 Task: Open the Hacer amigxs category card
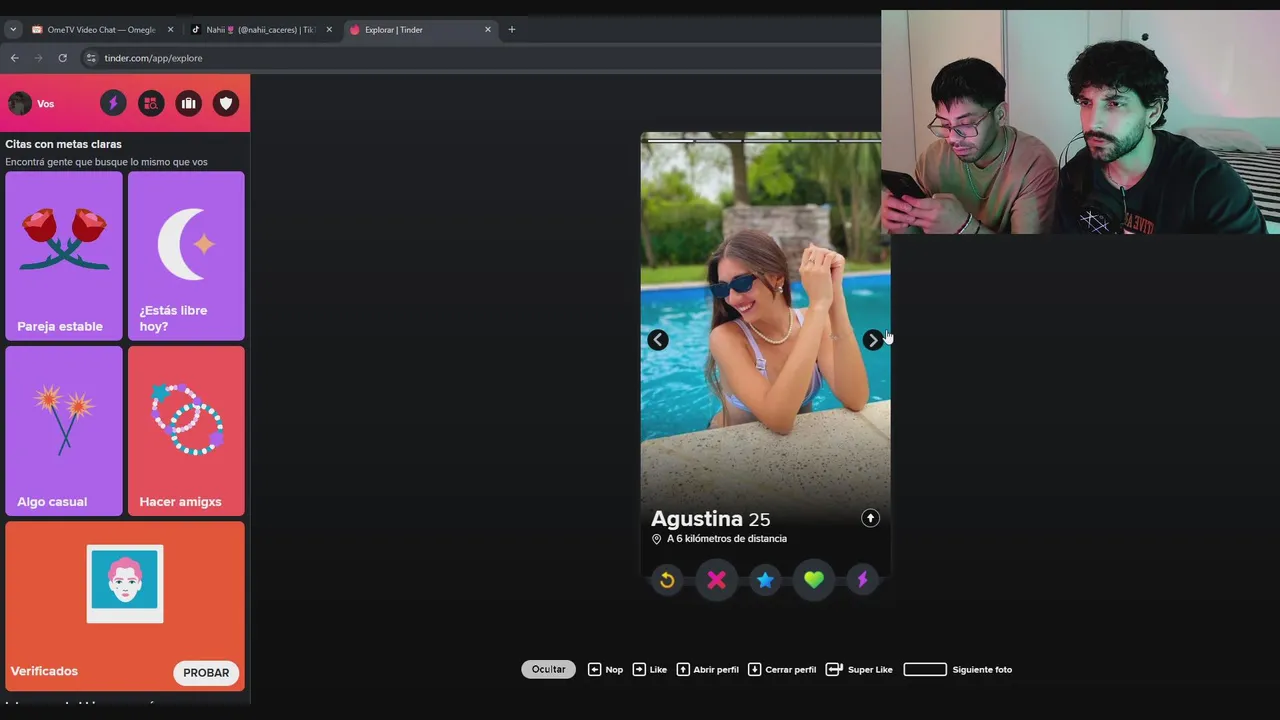186,431
